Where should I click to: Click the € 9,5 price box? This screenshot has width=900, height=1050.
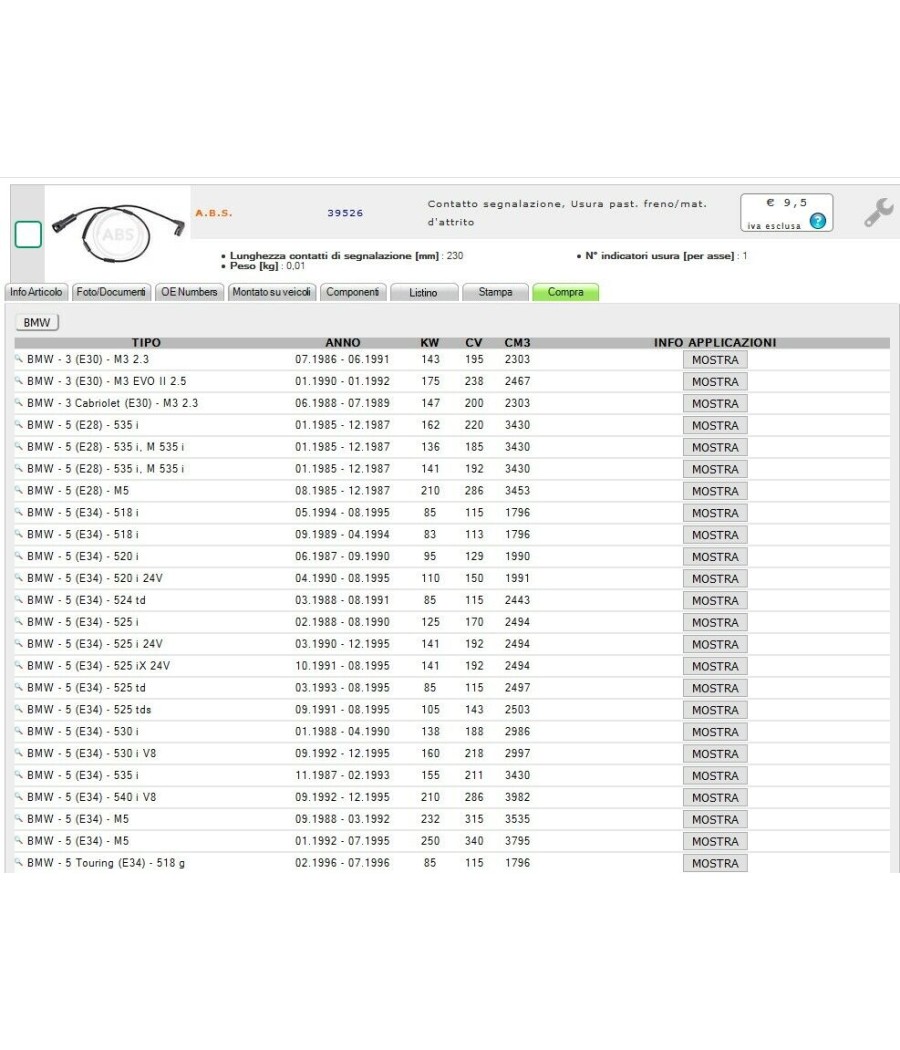(x=787, y=212)
